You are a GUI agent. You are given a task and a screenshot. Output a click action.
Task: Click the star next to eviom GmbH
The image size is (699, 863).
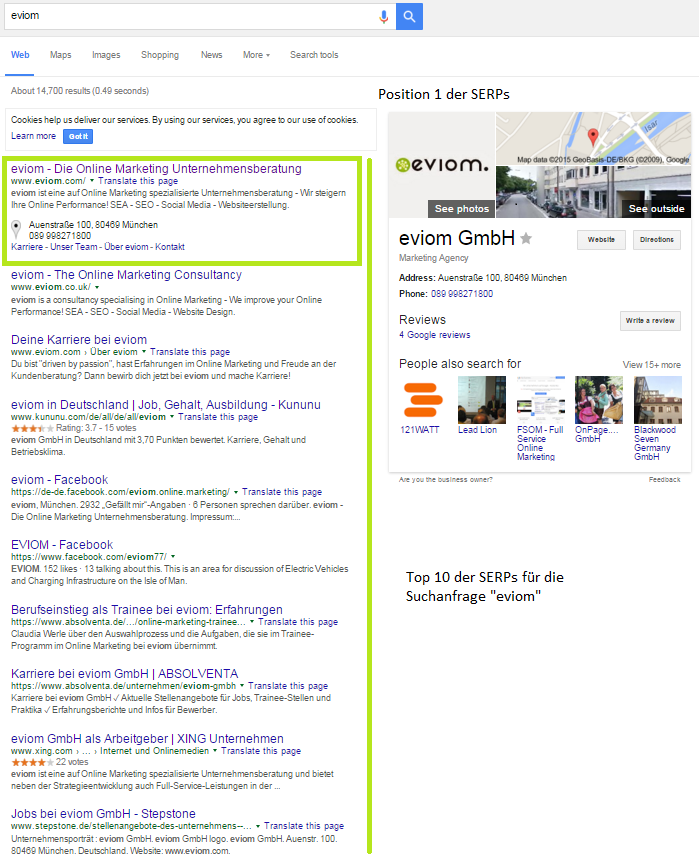(526, 238)
